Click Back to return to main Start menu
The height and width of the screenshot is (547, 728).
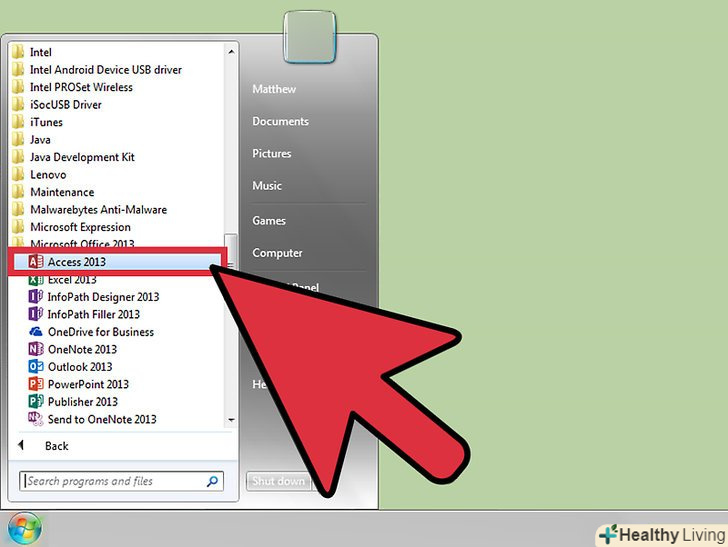coord(57,446)
